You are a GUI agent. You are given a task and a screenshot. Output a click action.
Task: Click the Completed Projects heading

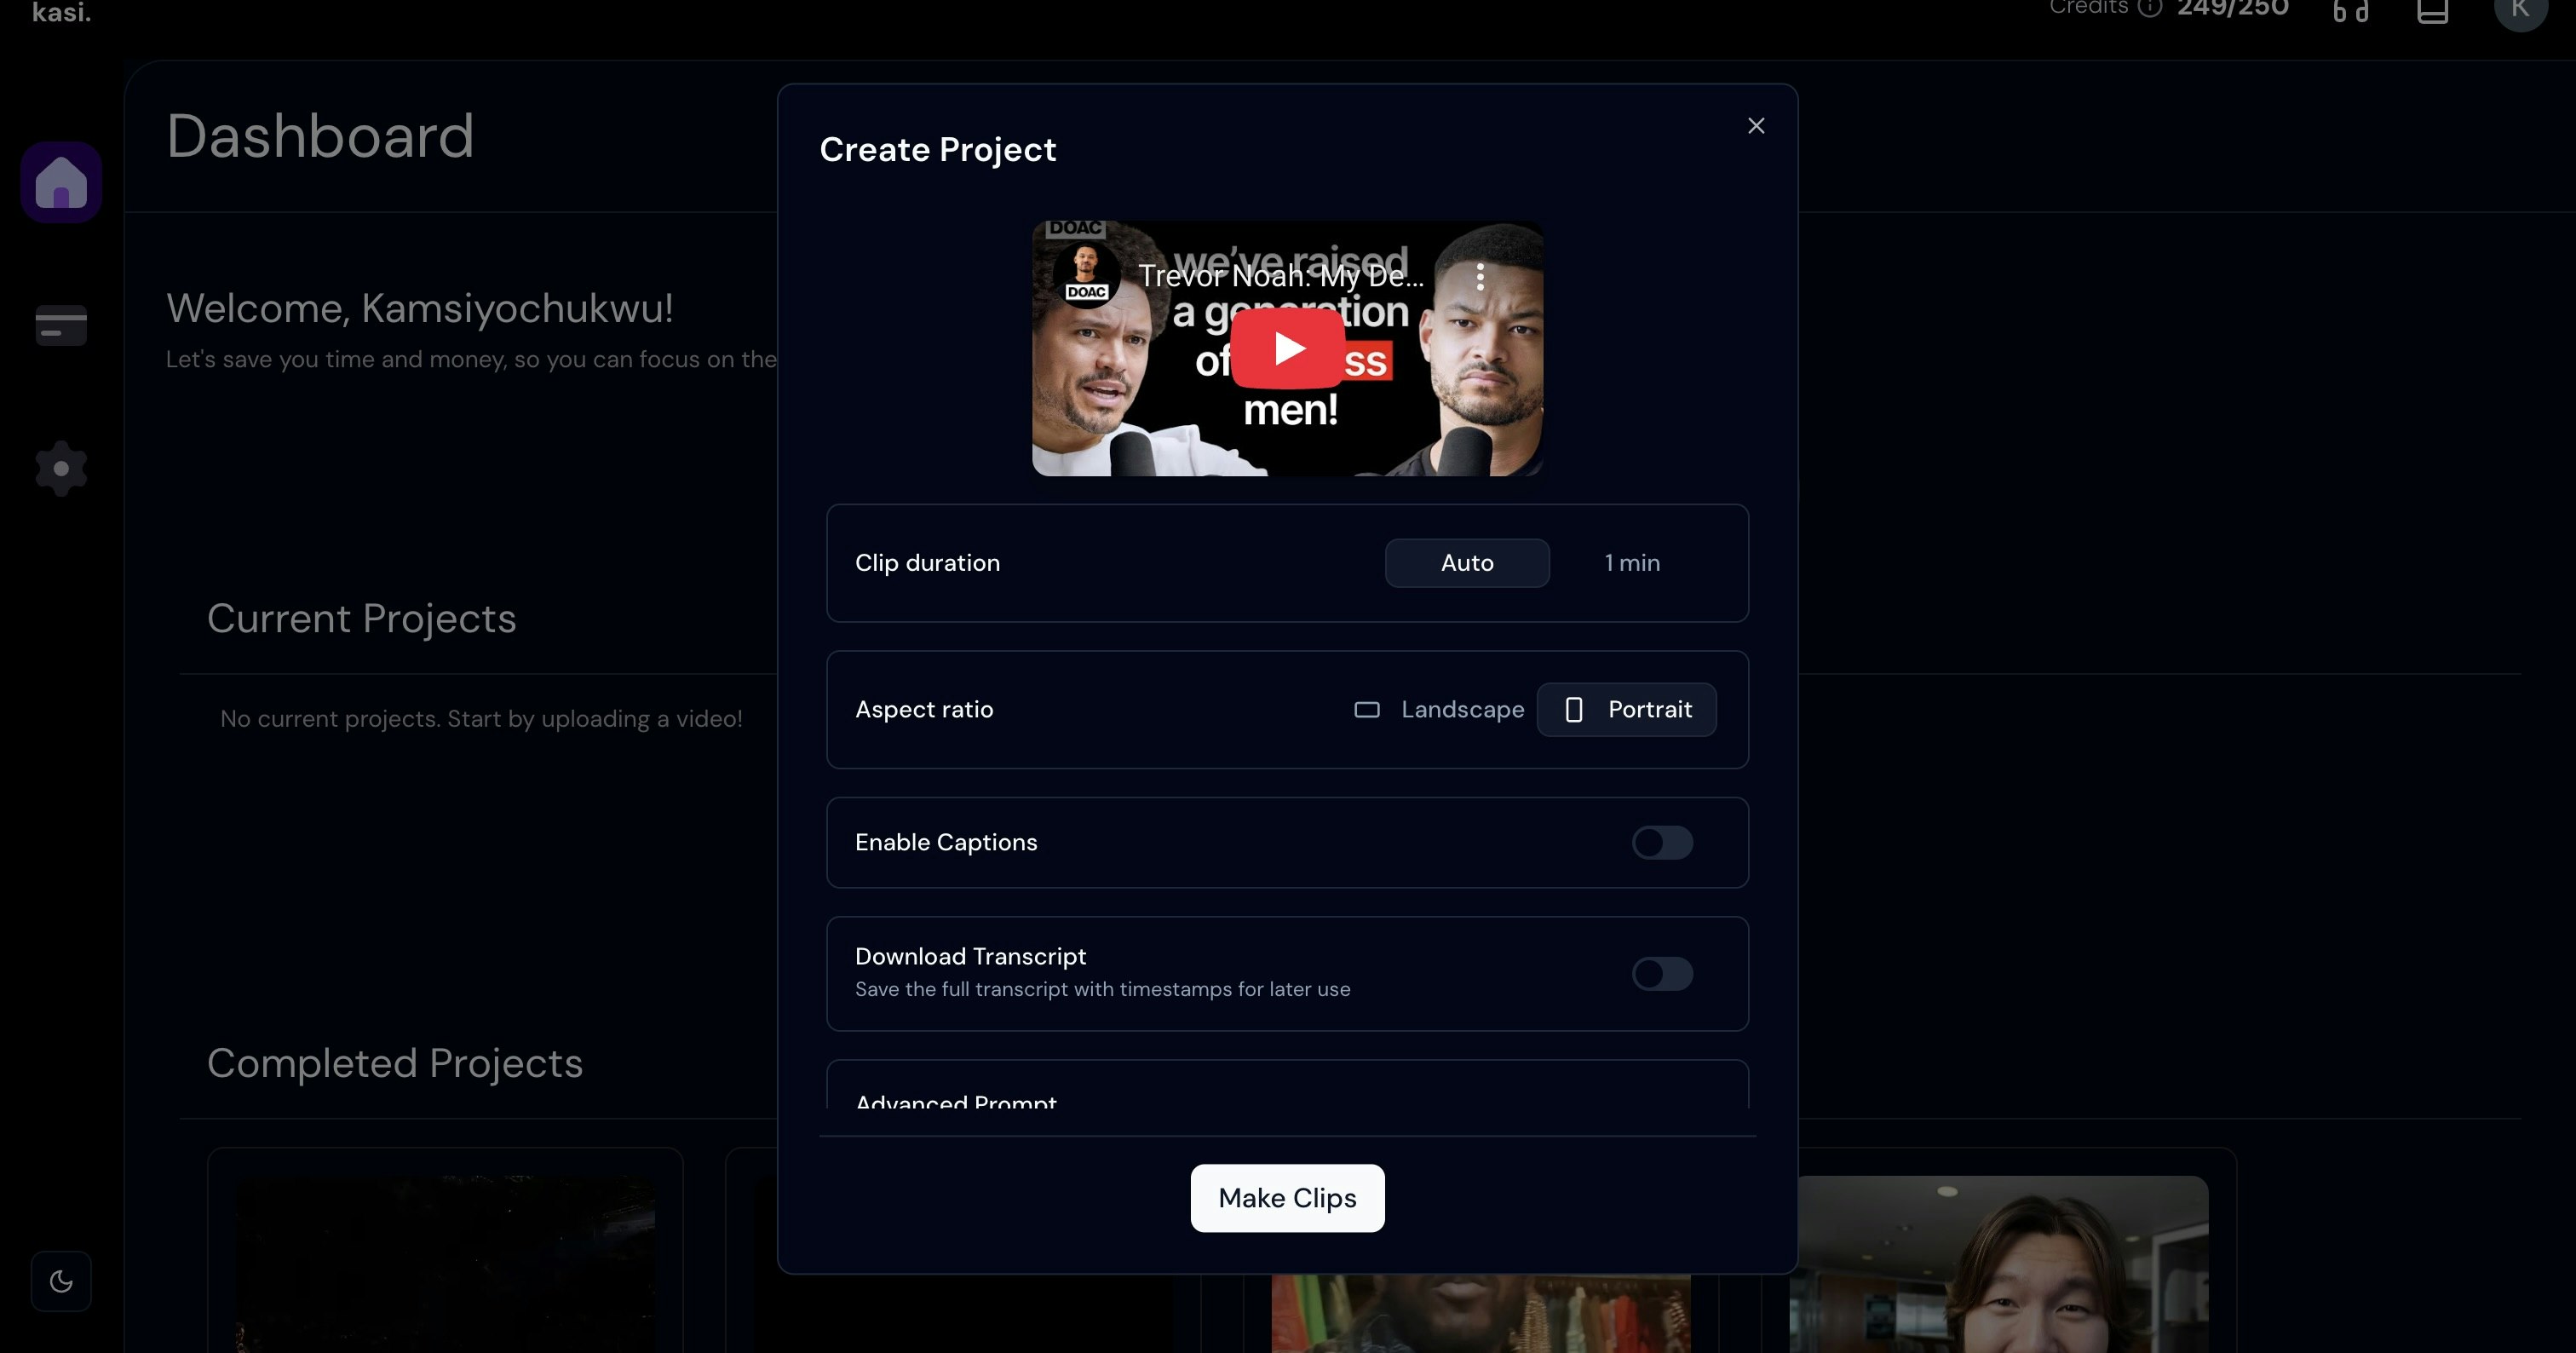pyautogui.click(x=394, y=1063)
